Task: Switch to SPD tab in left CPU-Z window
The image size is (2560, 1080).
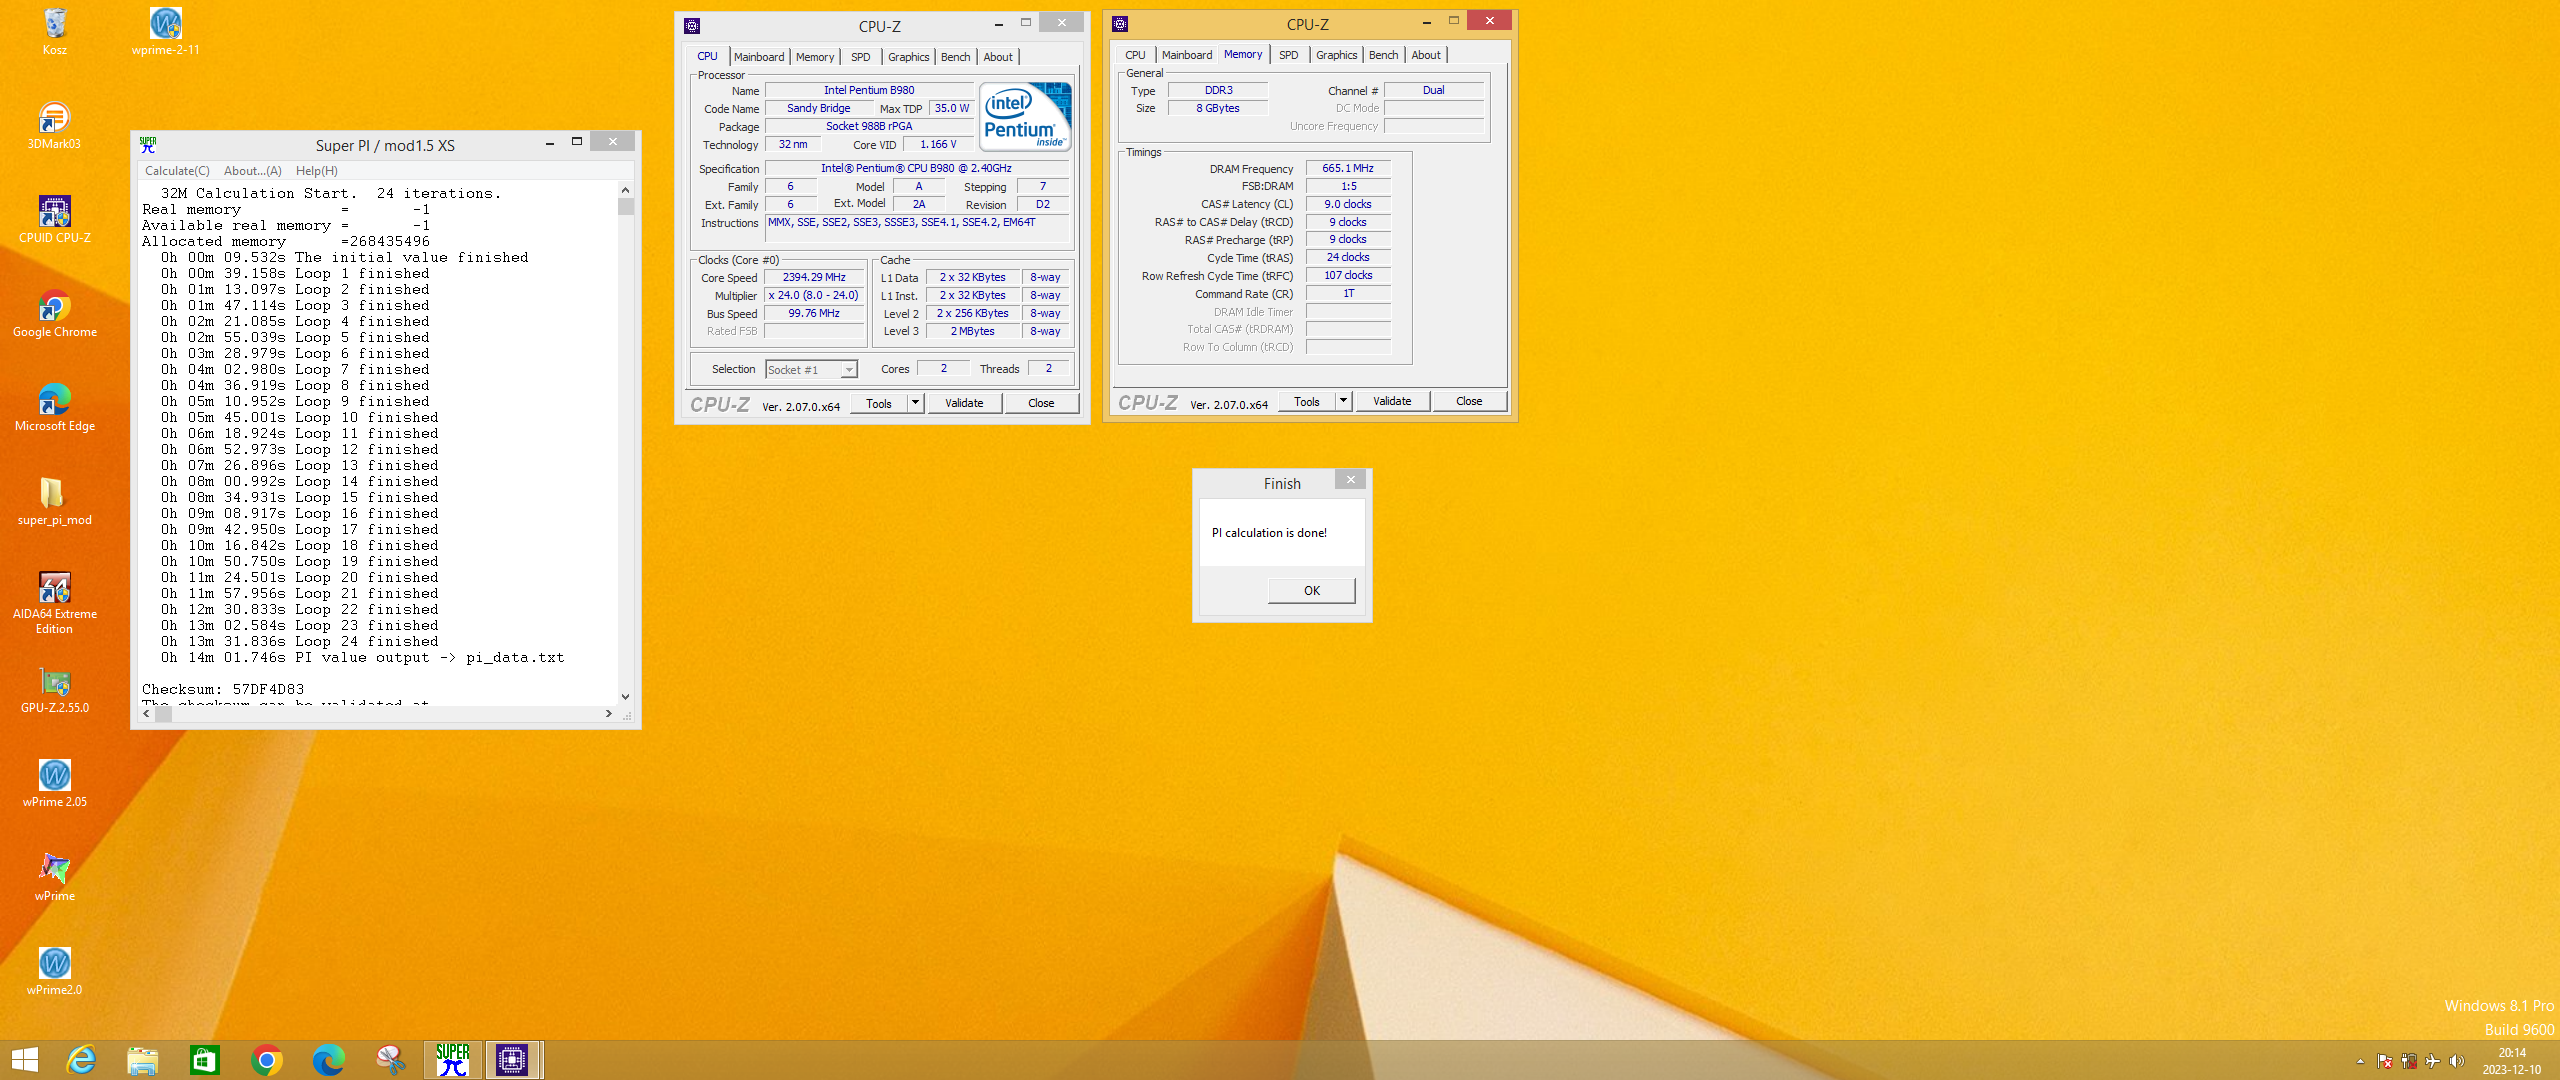Action: [x=860, y=57]
